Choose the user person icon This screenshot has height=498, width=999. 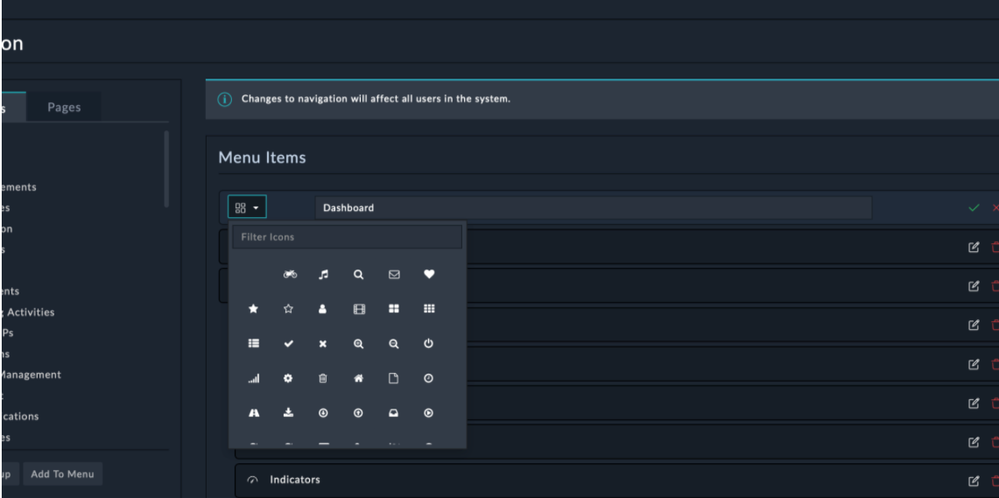tap(323, 309)
